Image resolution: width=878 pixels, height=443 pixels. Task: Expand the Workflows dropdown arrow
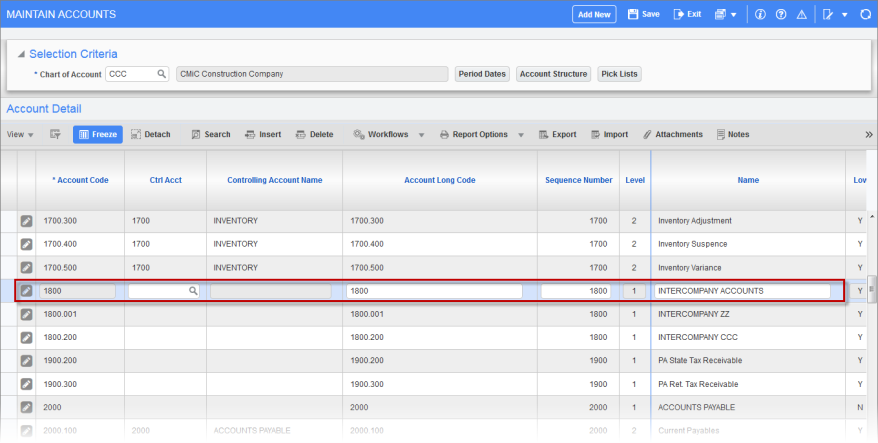pyautogui.click(x=422, y=135)
